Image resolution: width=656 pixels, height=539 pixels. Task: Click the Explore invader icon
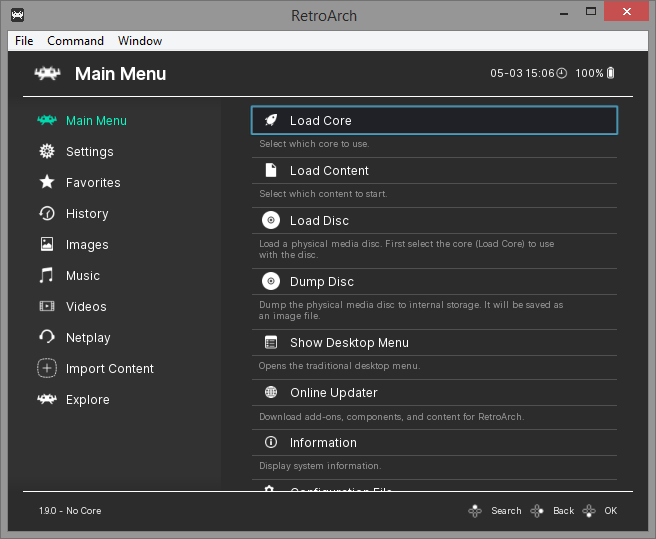(47, 399)
